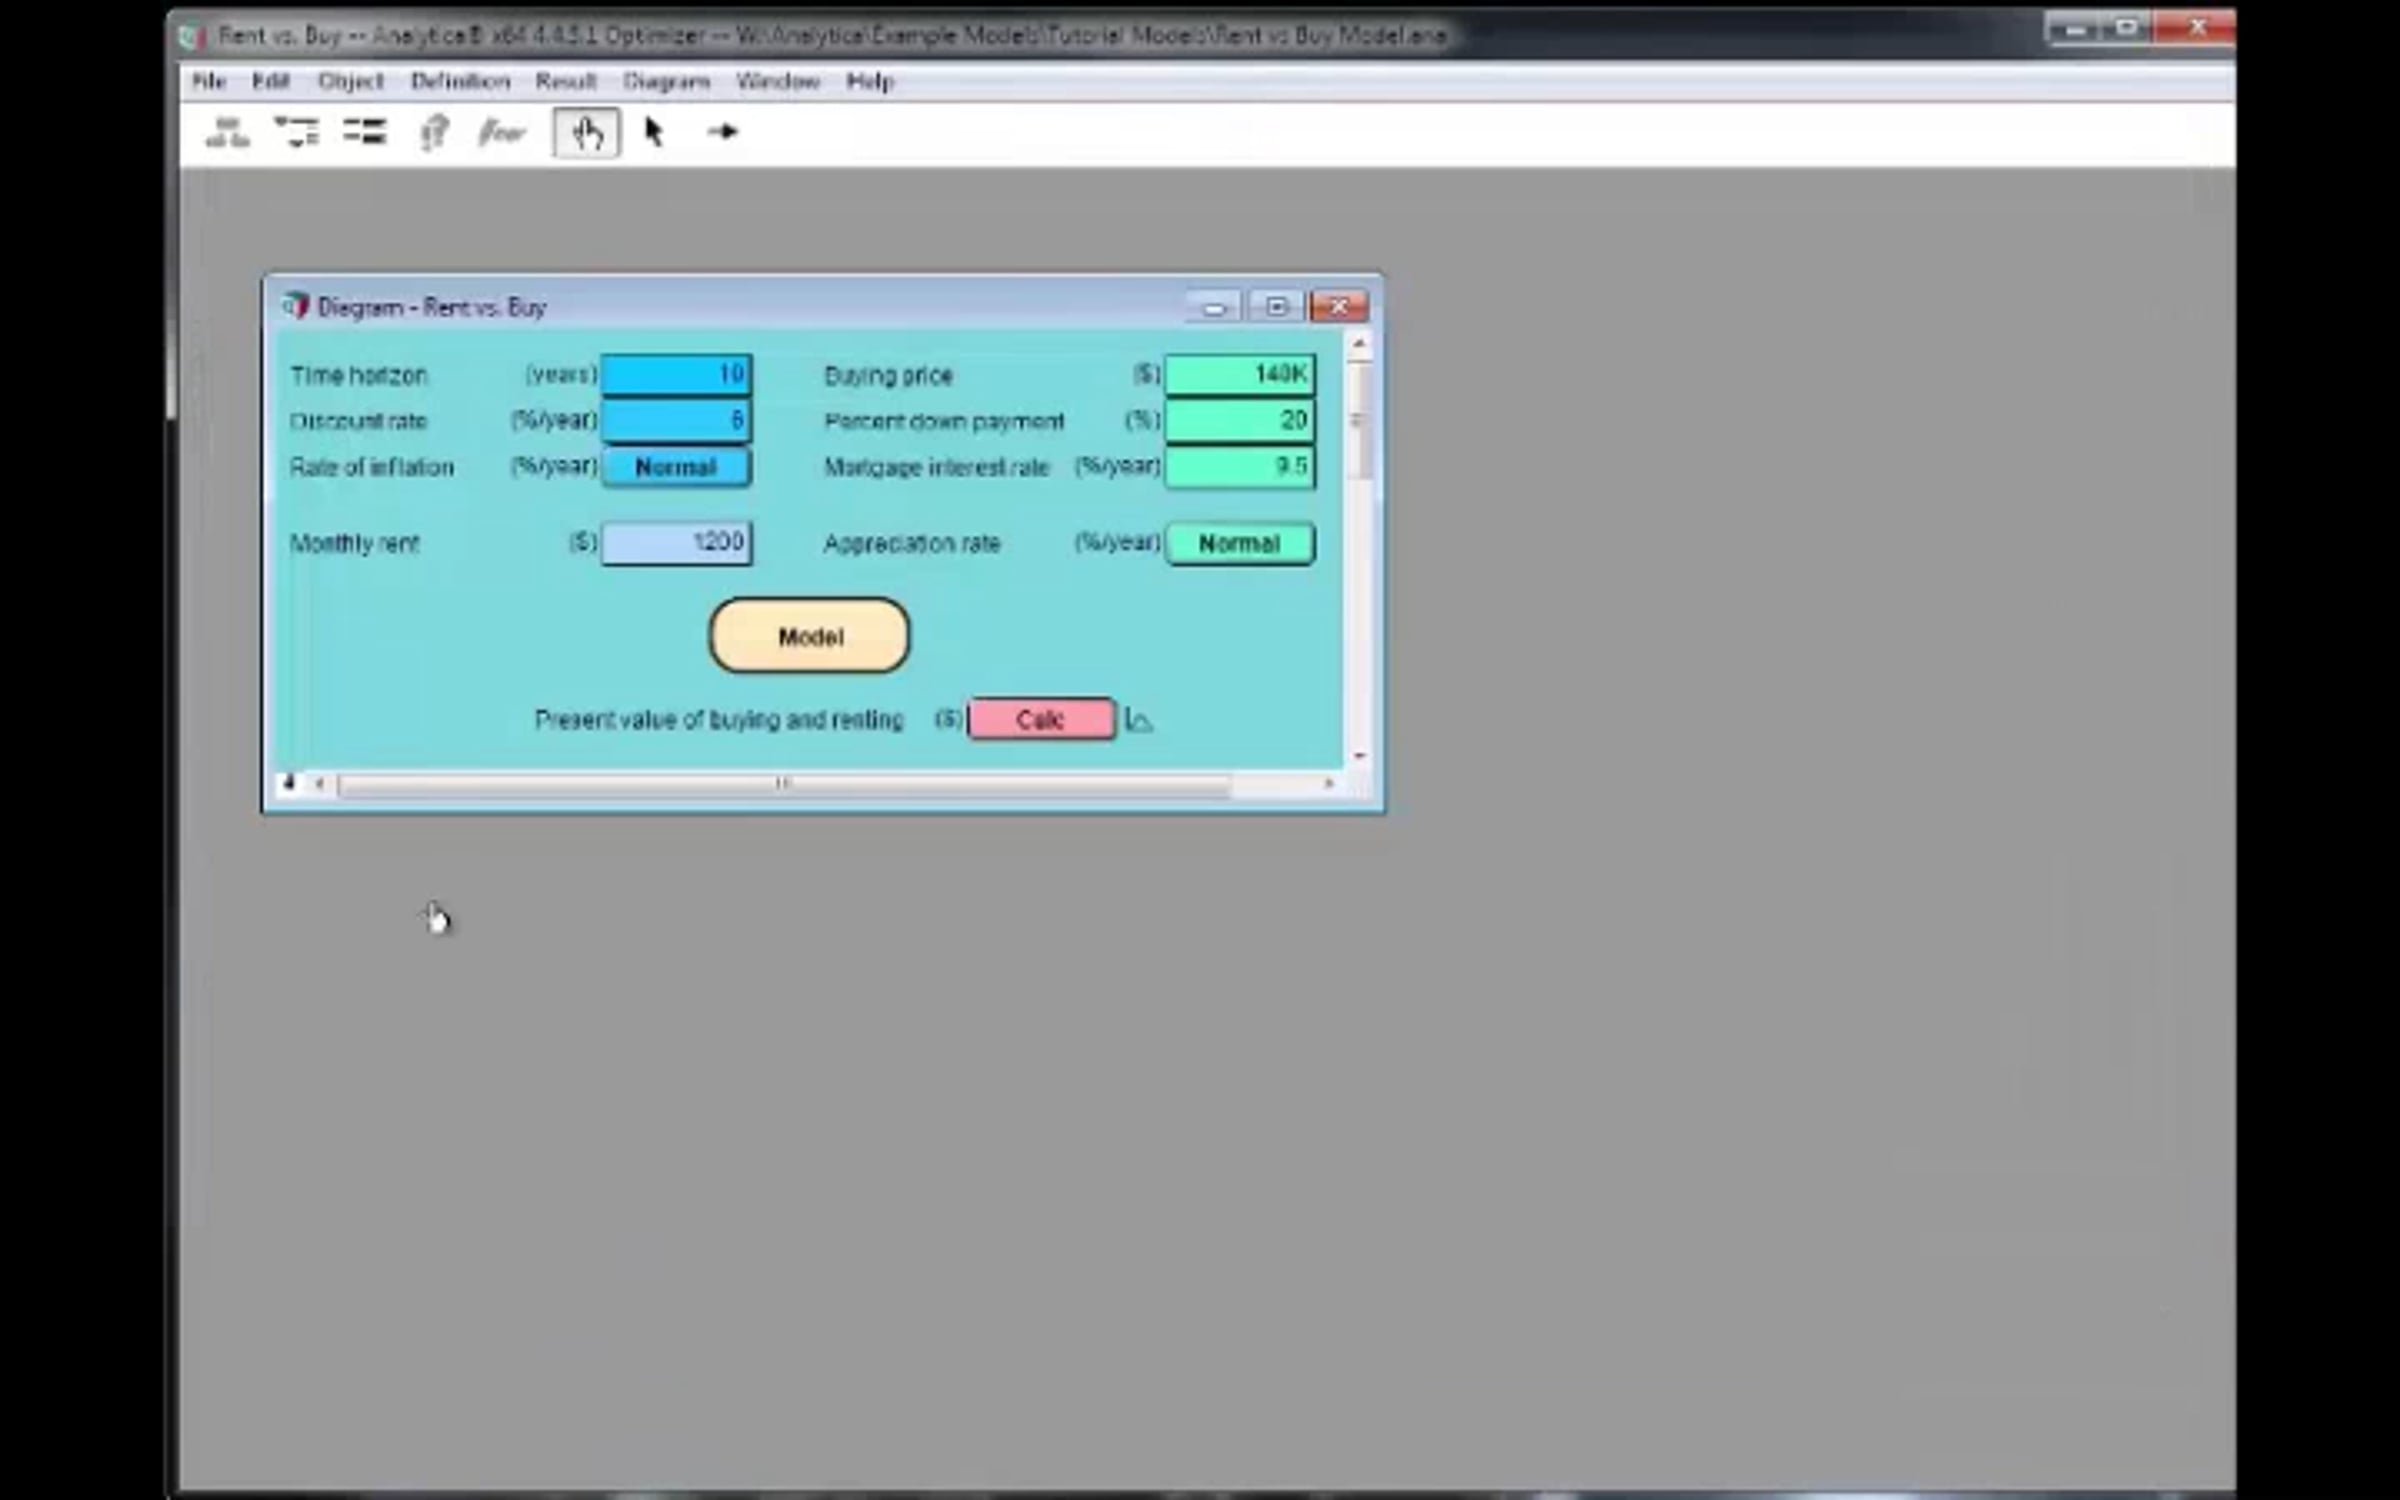Click the Monthly rent input field

click(677, 543)
